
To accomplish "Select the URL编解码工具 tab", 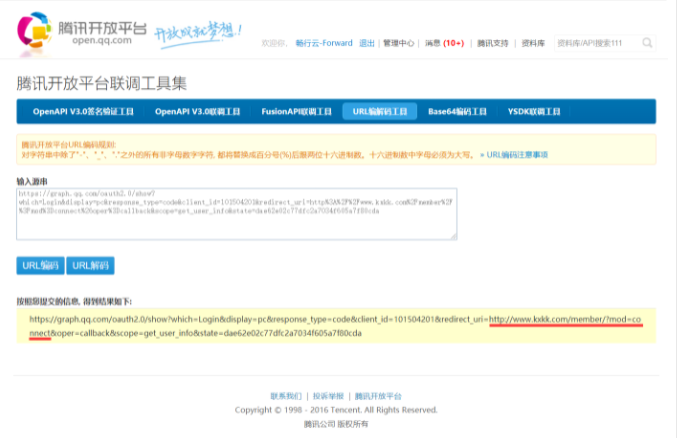I will coord(380,112).
